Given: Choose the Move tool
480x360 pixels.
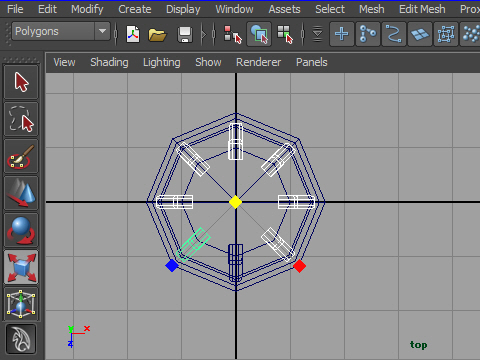Looking at the screenshot, I should [x=21, y=193].
